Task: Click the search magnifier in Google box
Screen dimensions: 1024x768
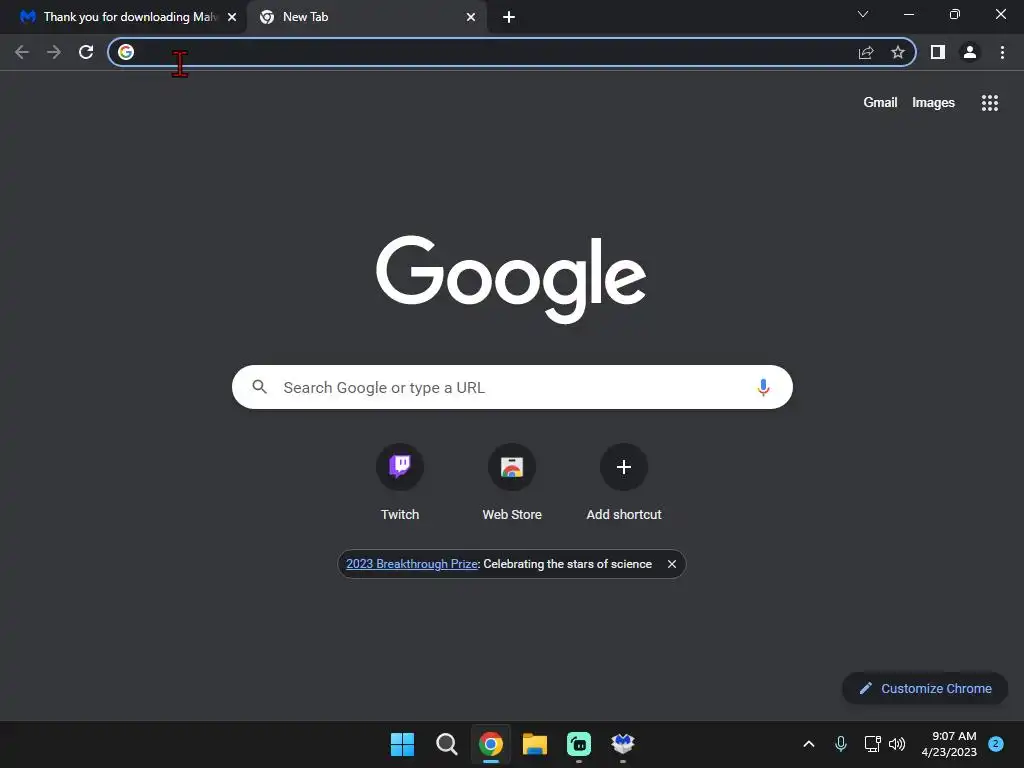Action: click(259, 387)
